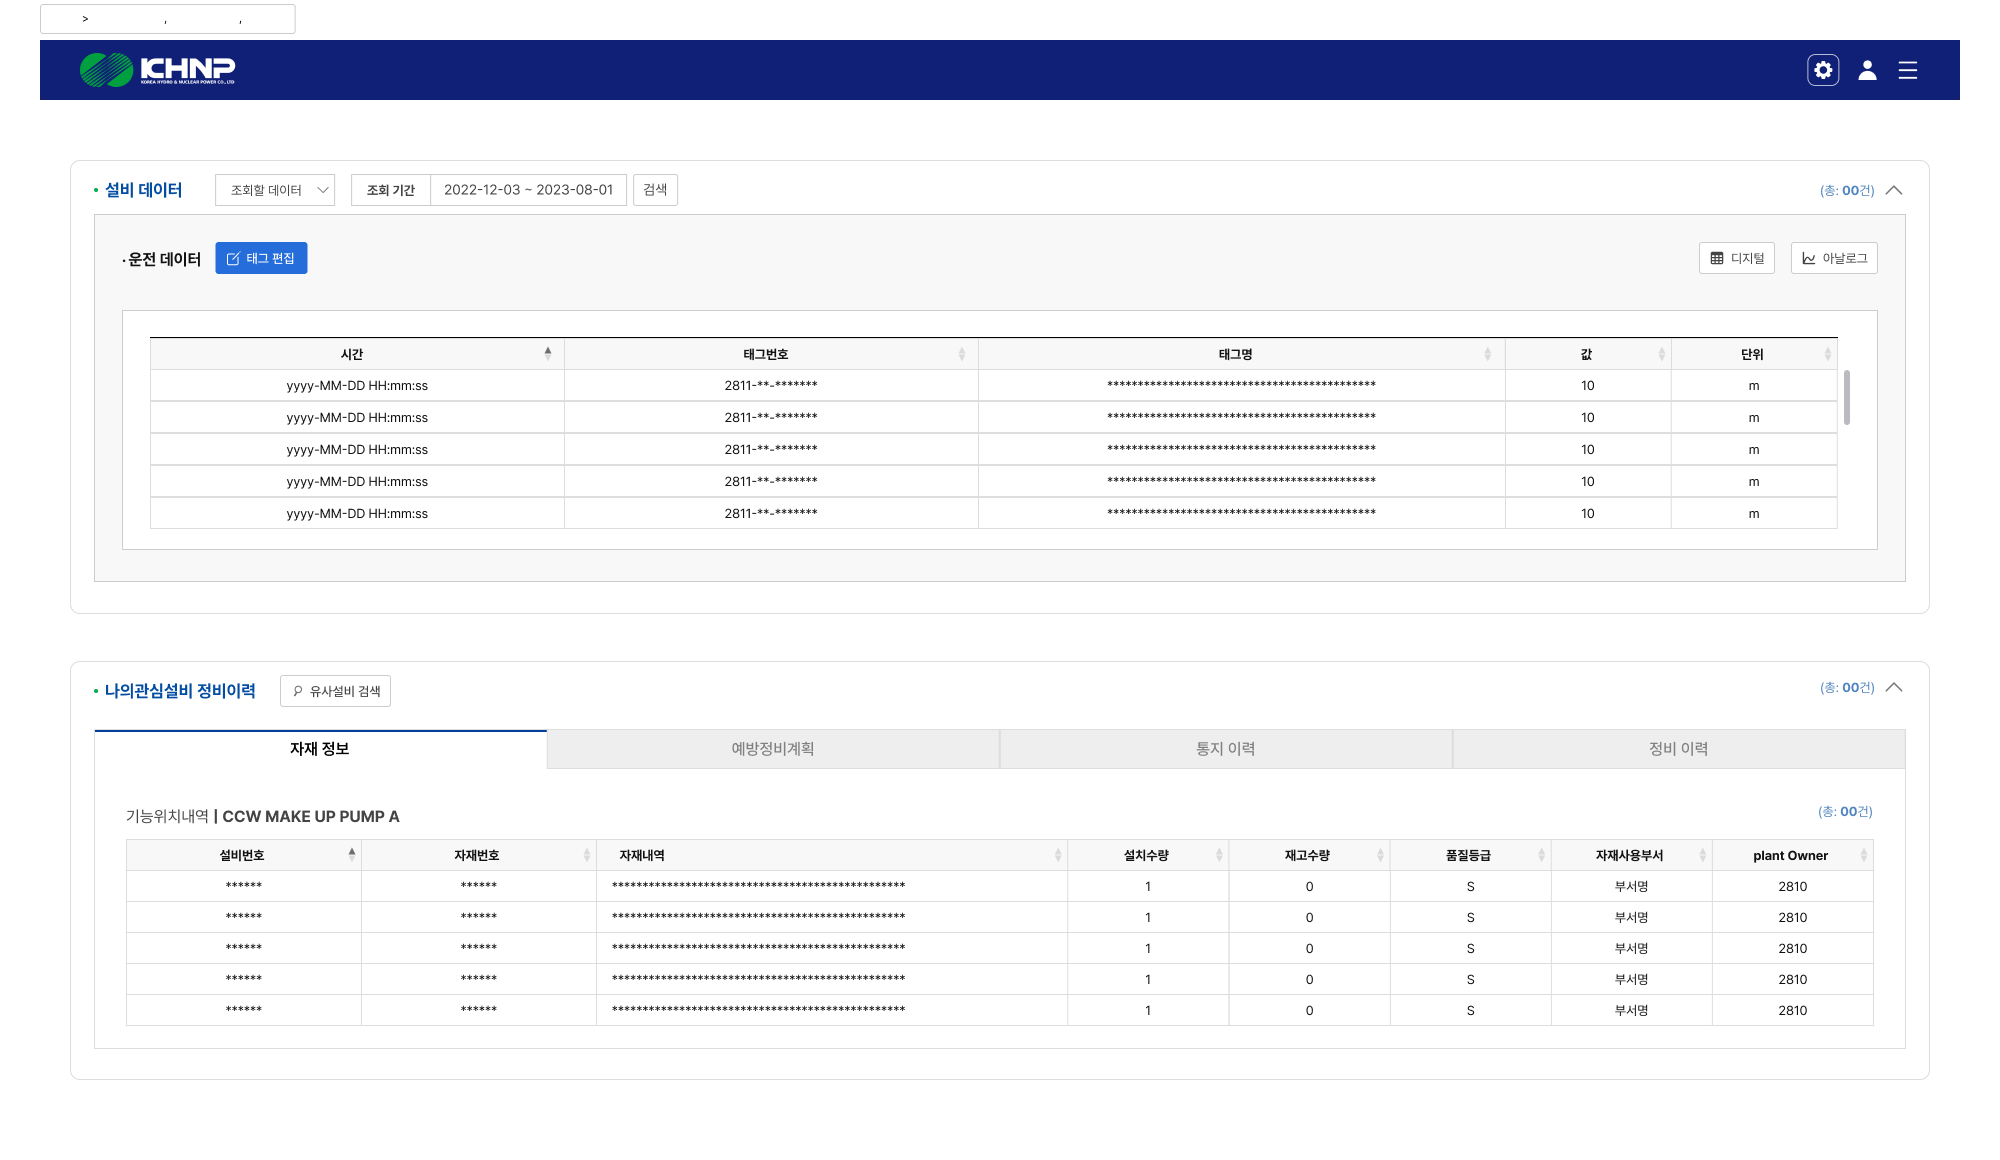Click CCW MAKE UP PUMP A text
The image size is (2000, 1160).
311,816
